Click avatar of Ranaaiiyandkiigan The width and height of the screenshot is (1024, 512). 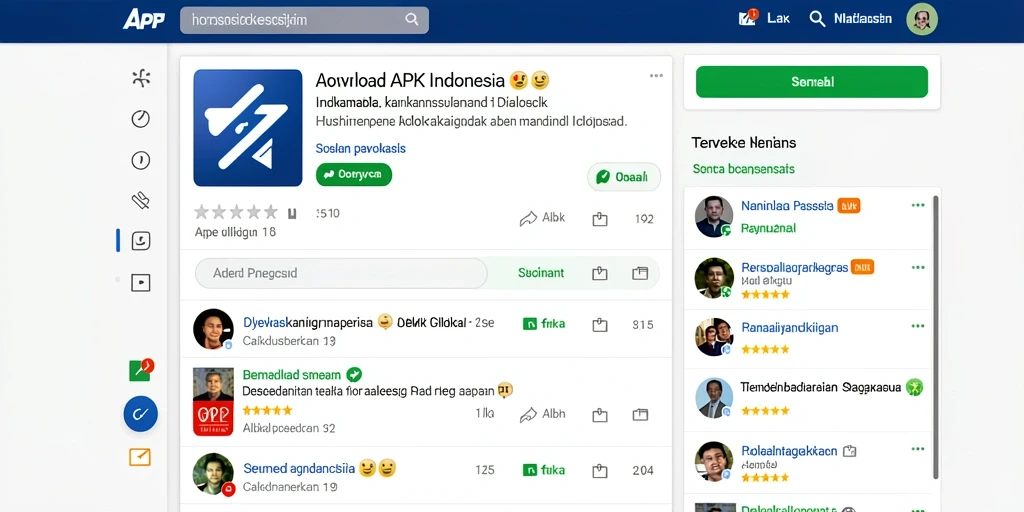pos(714,337)
